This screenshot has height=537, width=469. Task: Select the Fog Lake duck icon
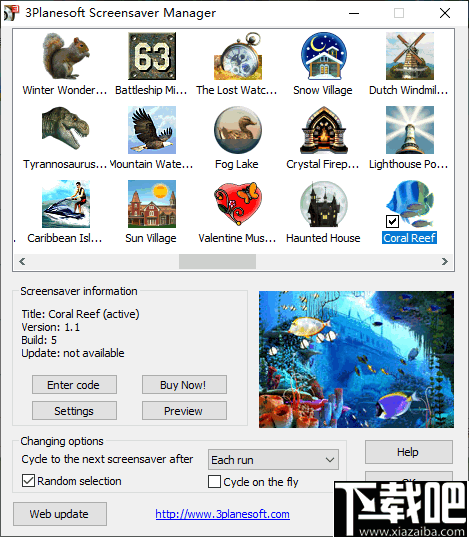238,130
